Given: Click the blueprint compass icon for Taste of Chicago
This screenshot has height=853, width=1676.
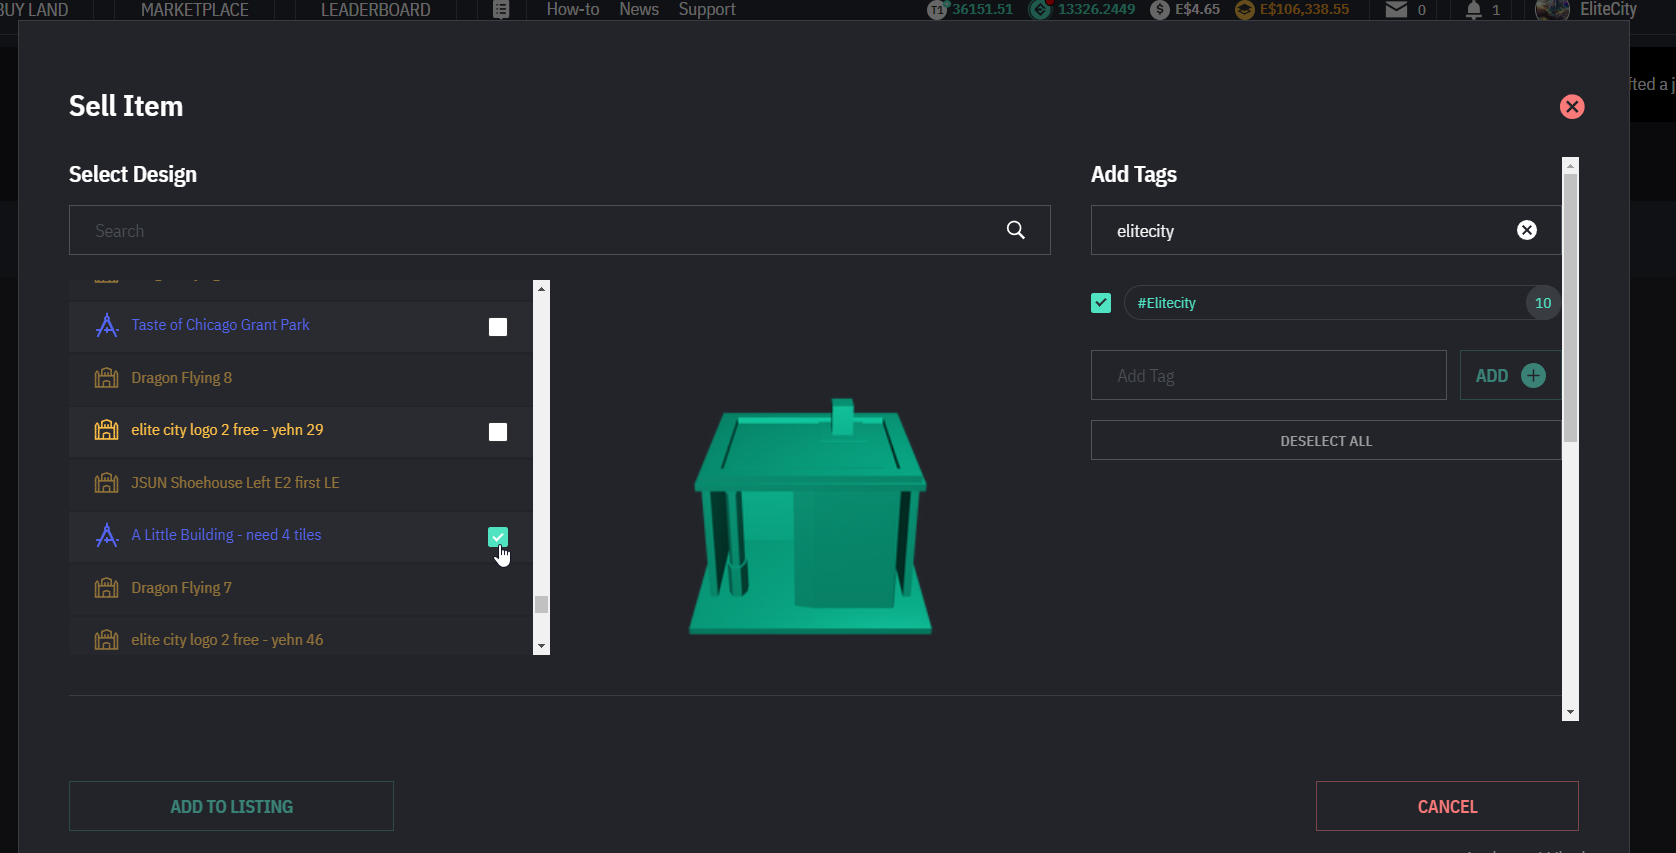Looking at the screenshot, I should click(107, 325).
